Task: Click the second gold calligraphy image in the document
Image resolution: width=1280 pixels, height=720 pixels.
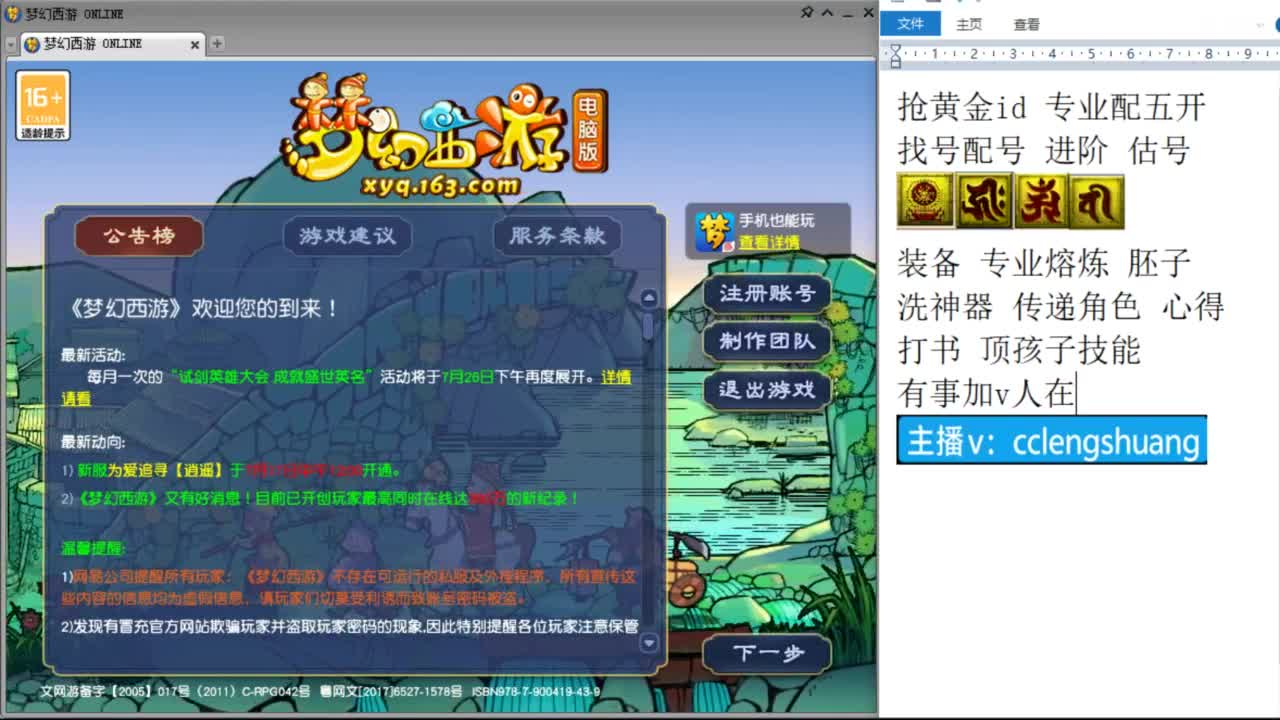Action: point(984,201)
